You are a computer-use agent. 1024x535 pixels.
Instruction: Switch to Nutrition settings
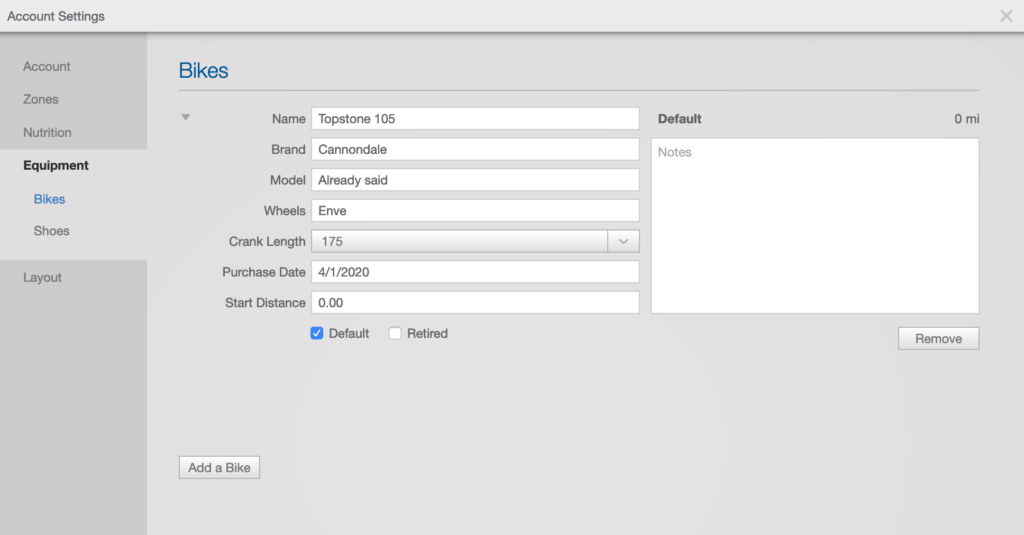click(x=47, y=133)
